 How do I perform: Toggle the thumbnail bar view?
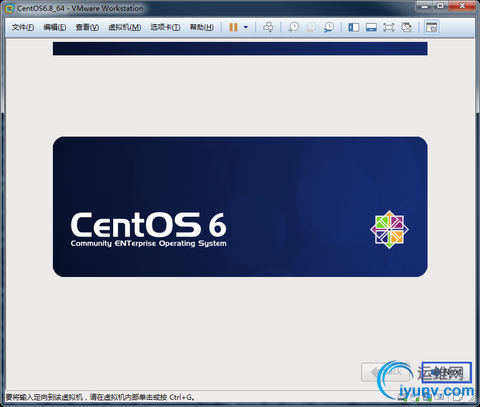(371, 27)
